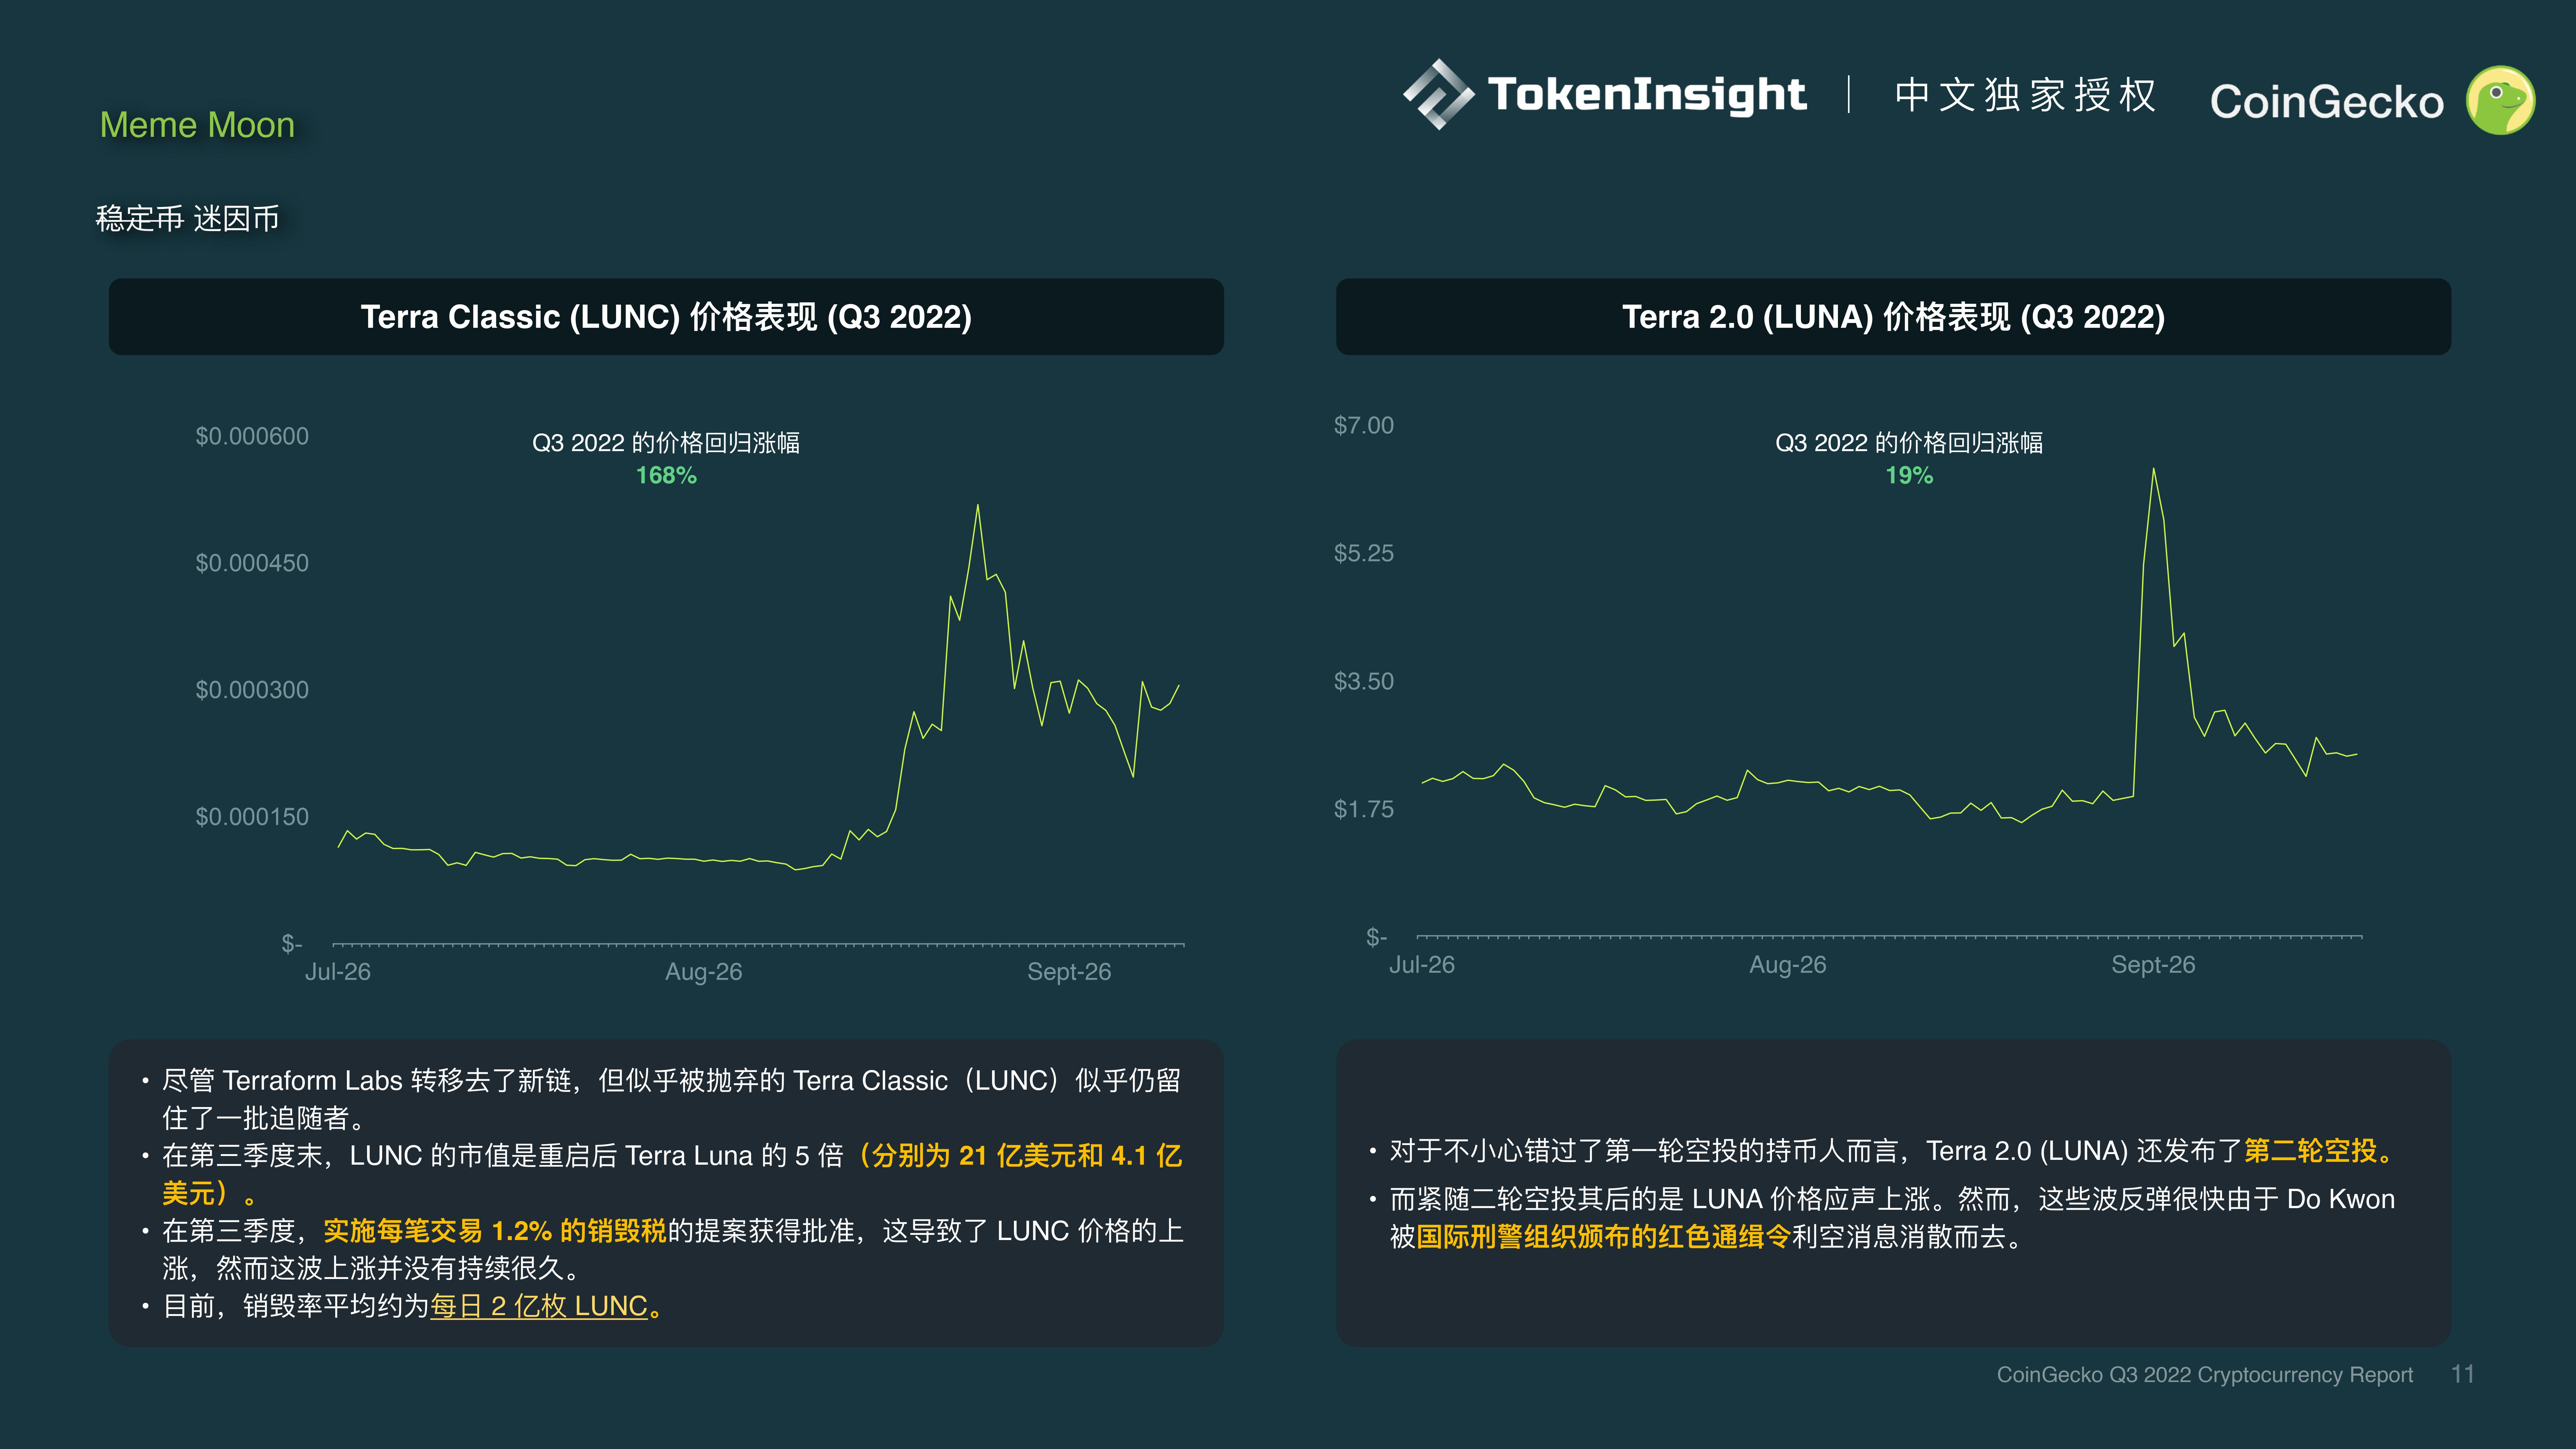Click the 中文独家授权 label
The height and width of the screenshot is (1449, 2576).
click(2026, 95)
